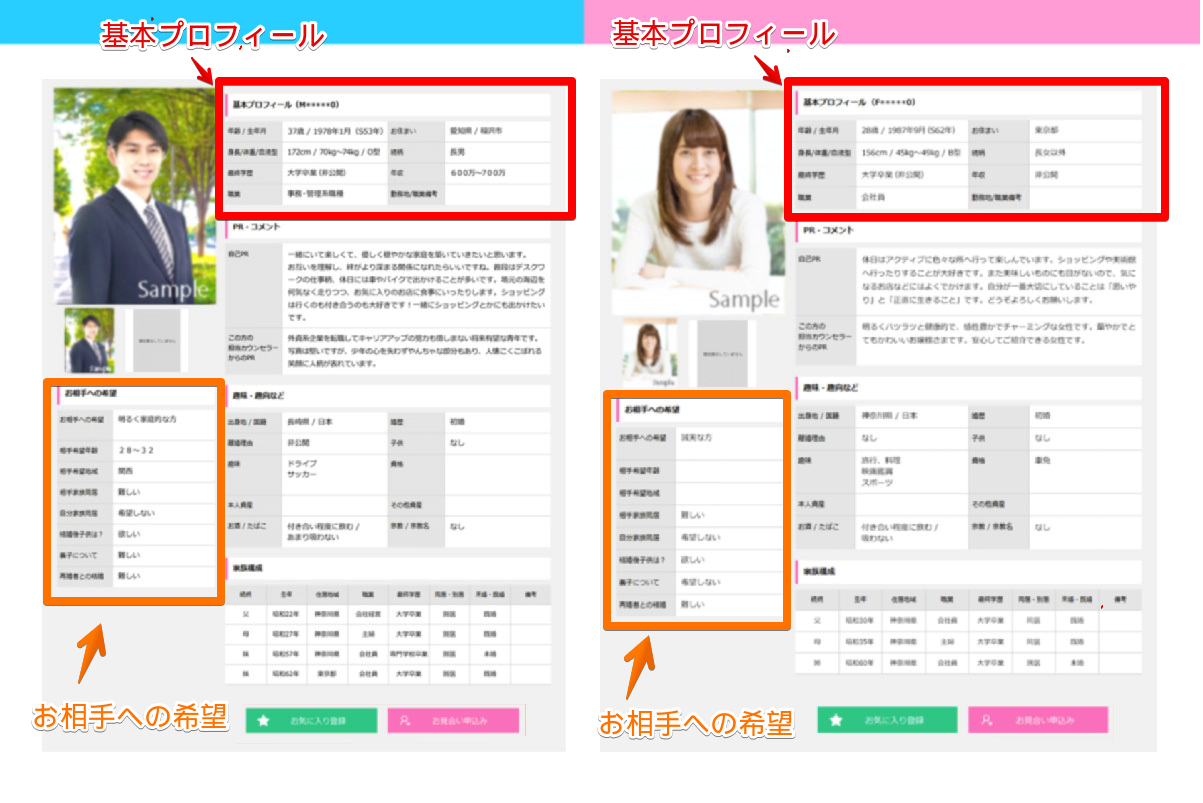Click 昭和57年 in the family table
The width and height of the screenshot is (1203, 803).
click(286, 655)
